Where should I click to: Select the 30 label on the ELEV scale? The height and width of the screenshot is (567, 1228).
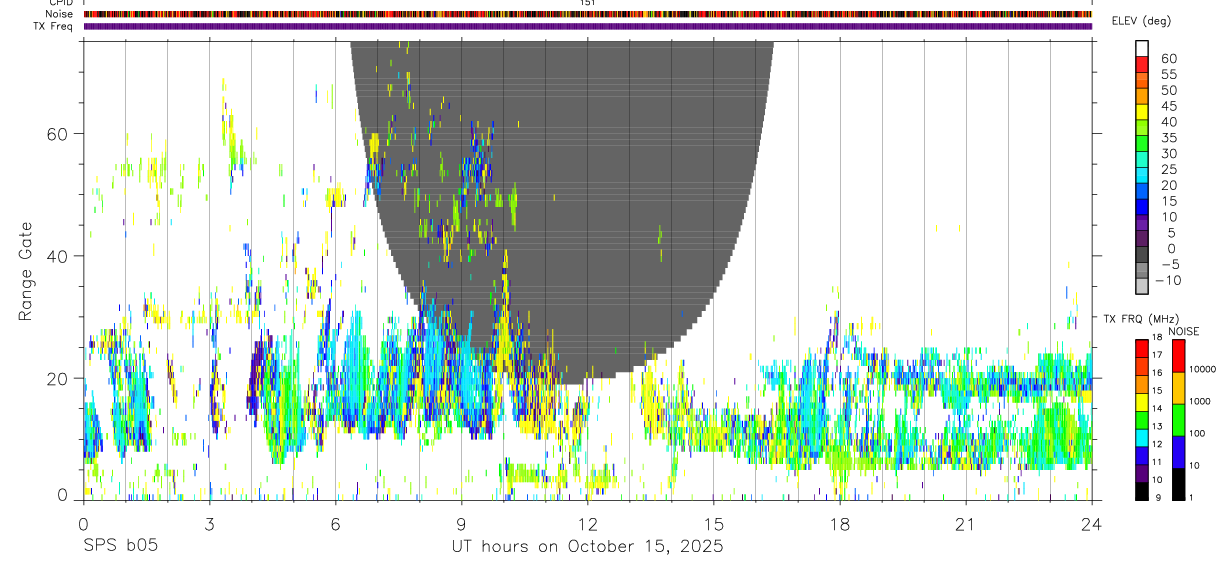(x=1168, y=153)
